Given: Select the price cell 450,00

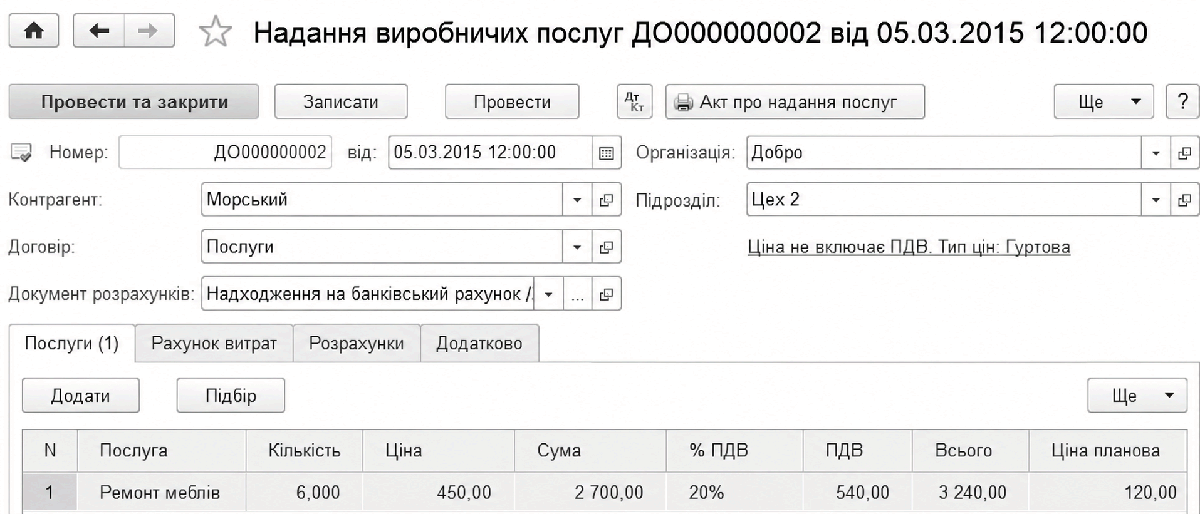Looking at the screenshot, I should pos(438,492).
